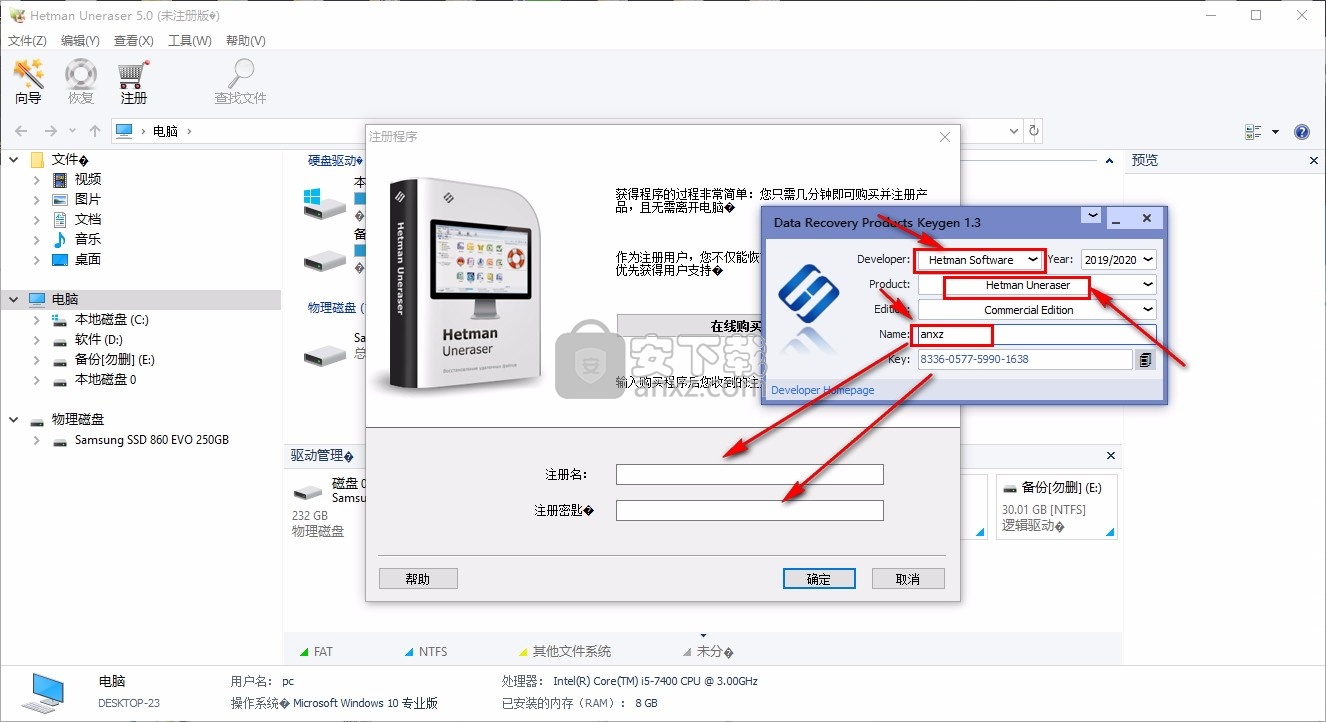The width and height of the screenshot is (1326, 722).
Task: Select the 备份[勿删] (E:) tree item
Action: [115, 360]
